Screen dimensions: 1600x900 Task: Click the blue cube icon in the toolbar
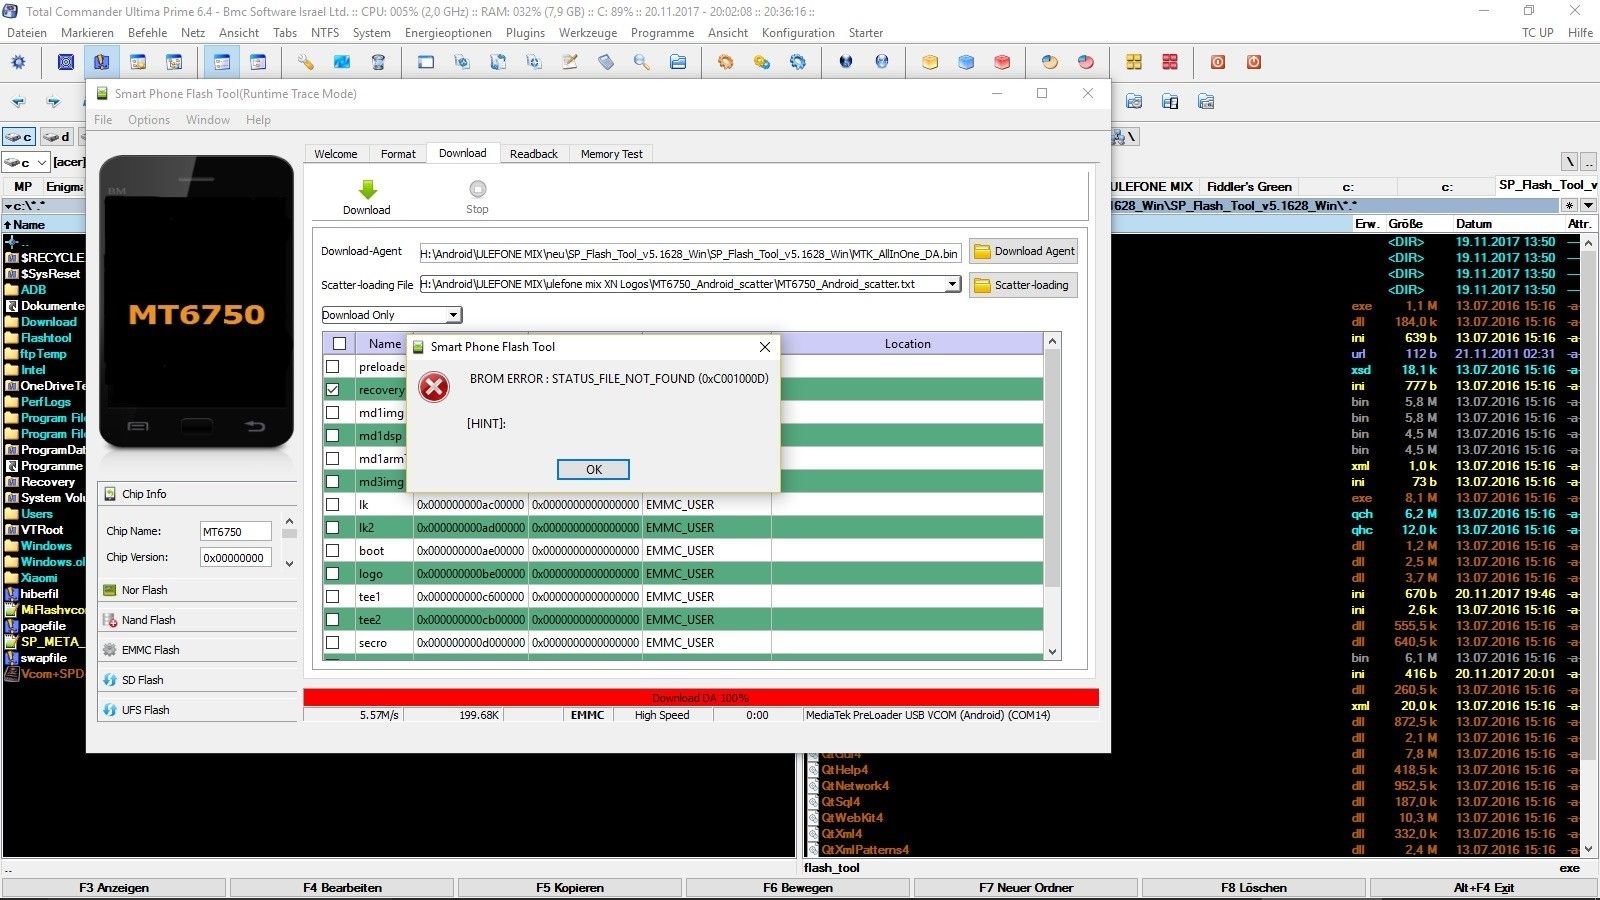tap(966, 62)
